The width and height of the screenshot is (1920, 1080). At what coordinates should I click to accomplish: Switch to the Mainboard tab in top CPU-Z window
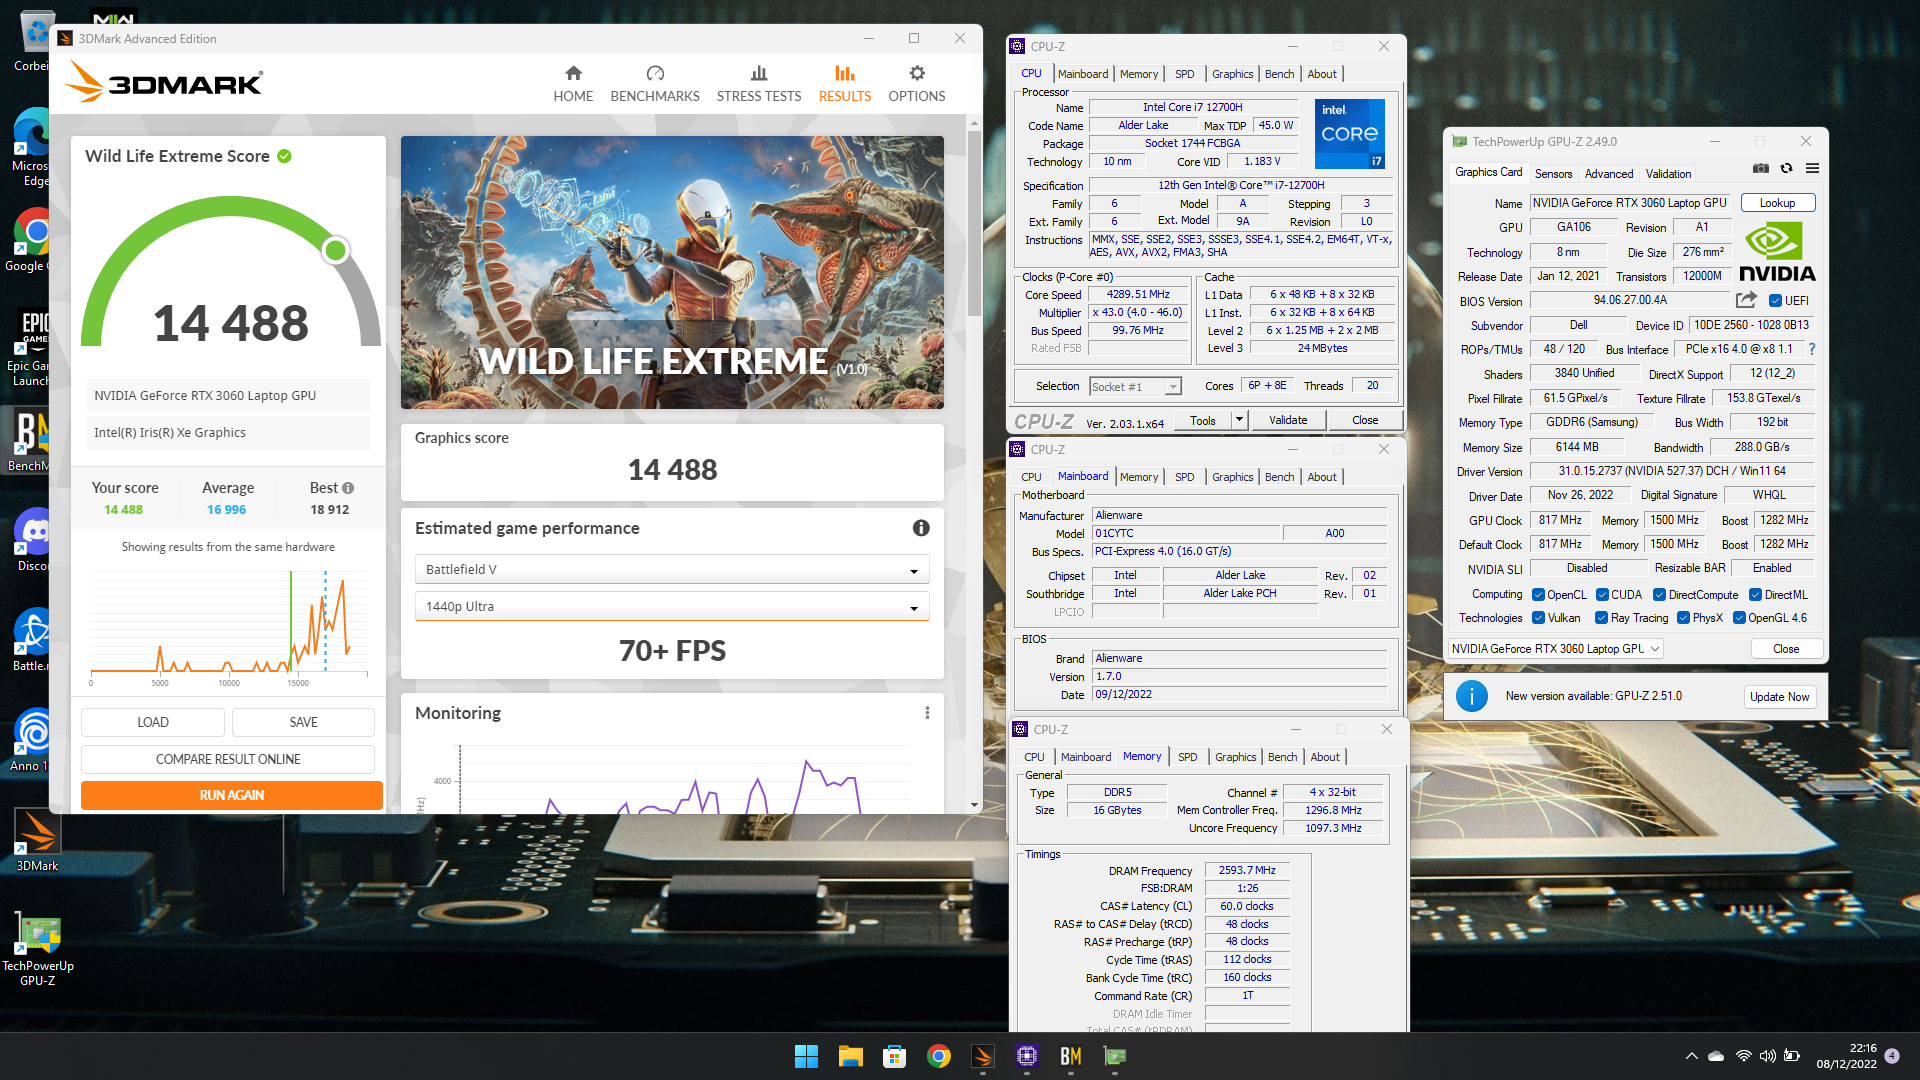click(x=1082, y=74)
